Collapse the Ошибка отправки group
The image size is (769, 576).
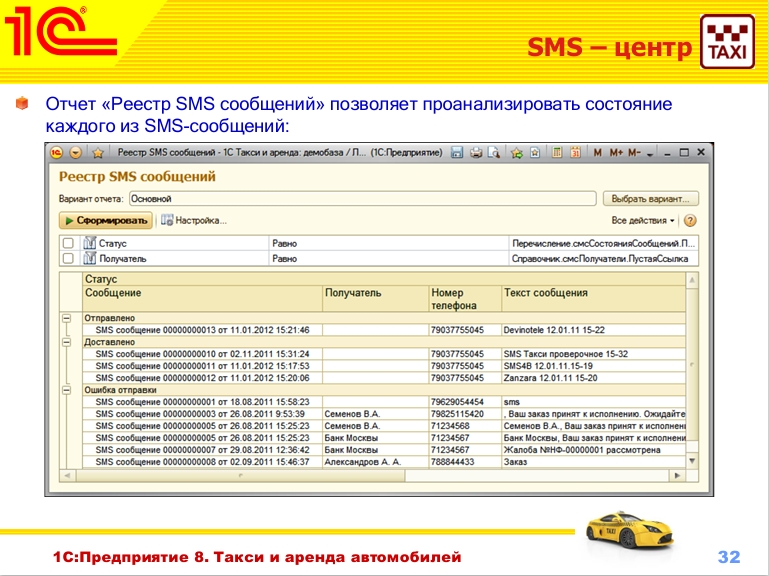point(68,390)
